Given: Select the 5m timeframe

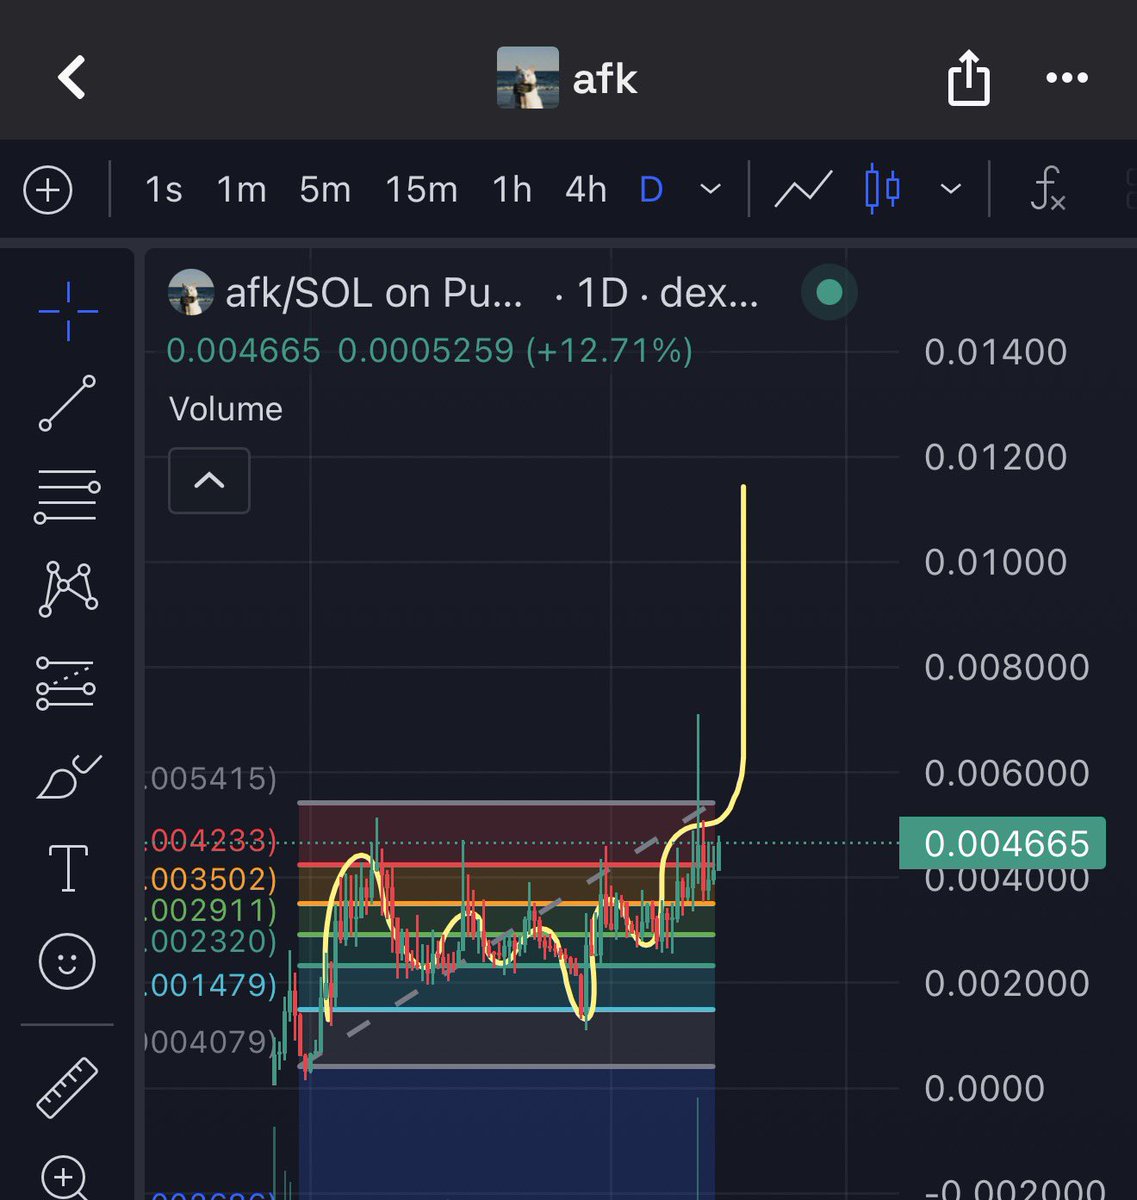Looking at the screenshot, I should (325, 189).
